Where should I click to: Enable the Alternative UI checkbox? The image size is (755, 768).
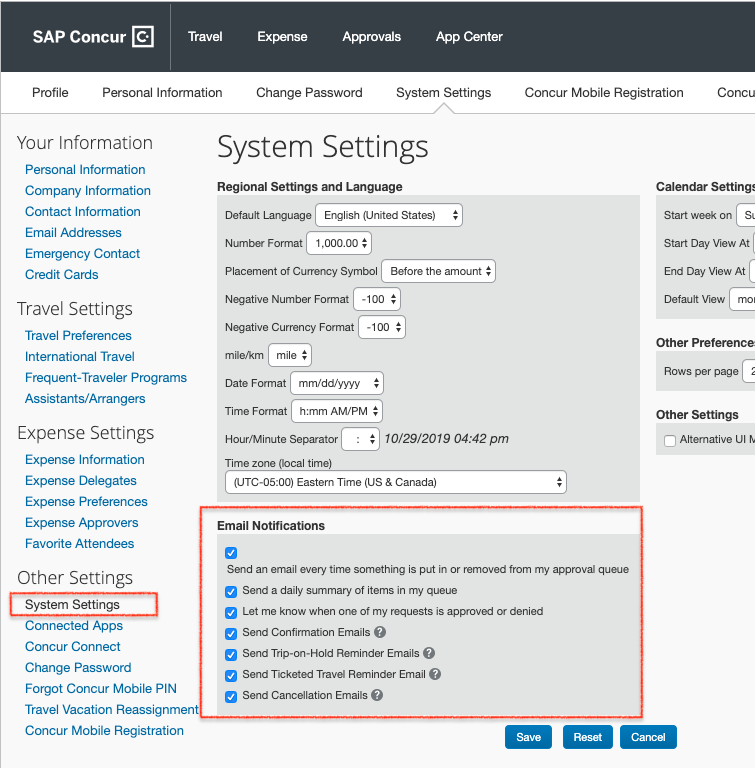pos(670,440)
